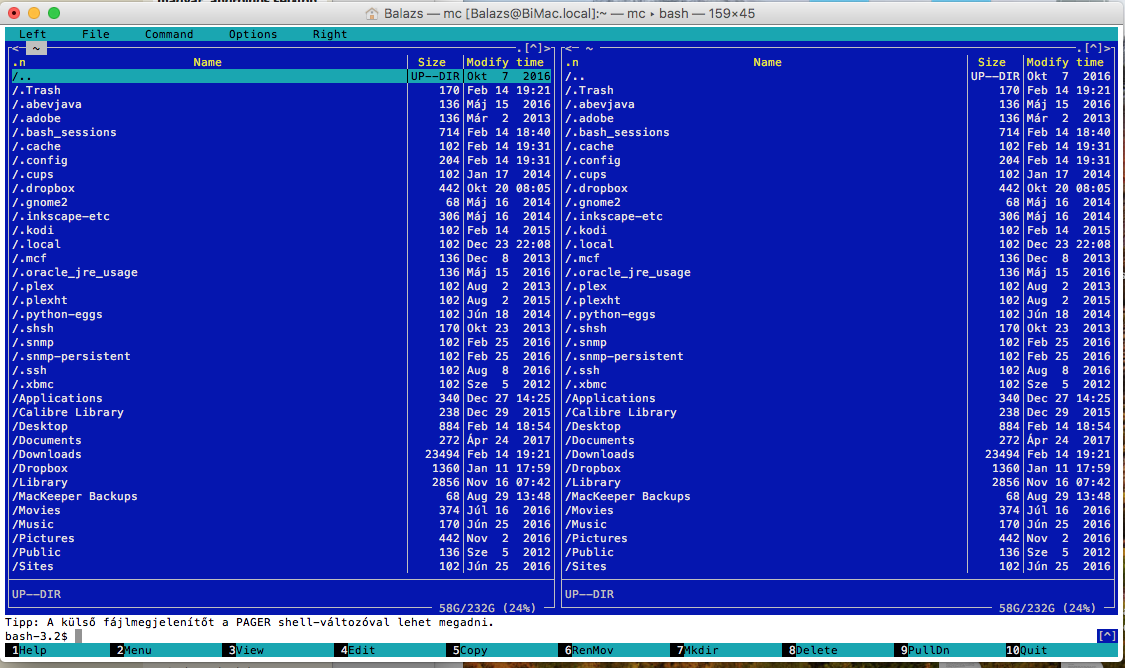This screenshot has width=1125, height=668.
Task: Select /.bash_sessions in the left panel
Action: (x=281, y=132)
